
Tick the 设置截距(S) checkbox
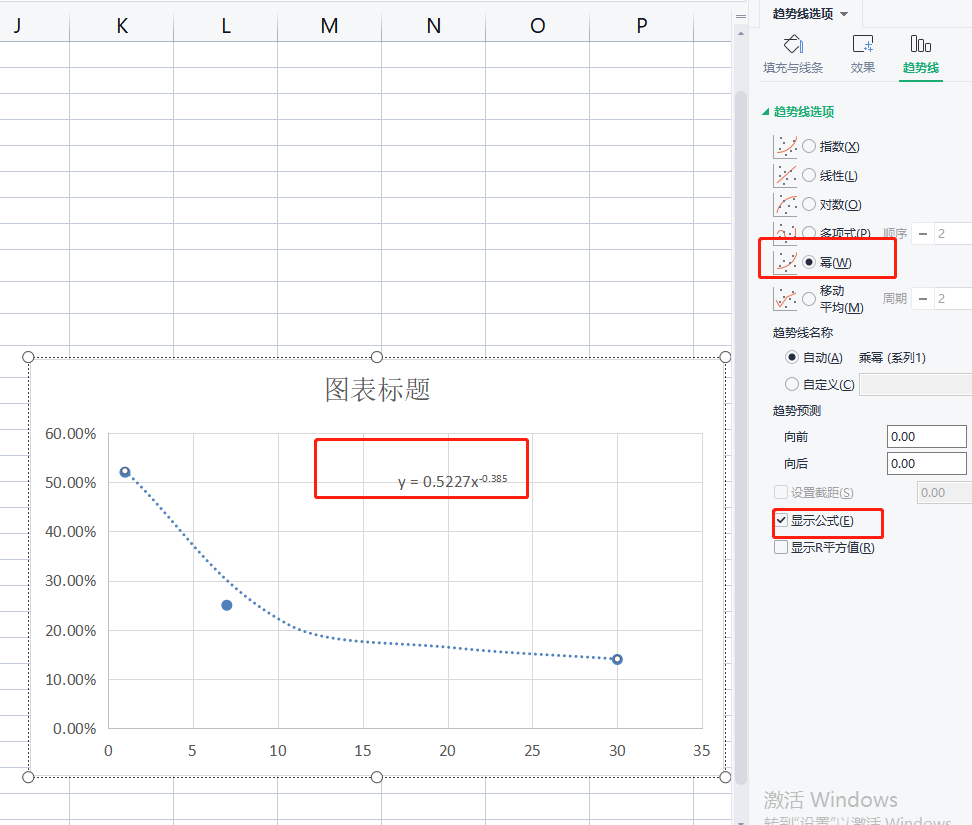(x=781, y=492)
